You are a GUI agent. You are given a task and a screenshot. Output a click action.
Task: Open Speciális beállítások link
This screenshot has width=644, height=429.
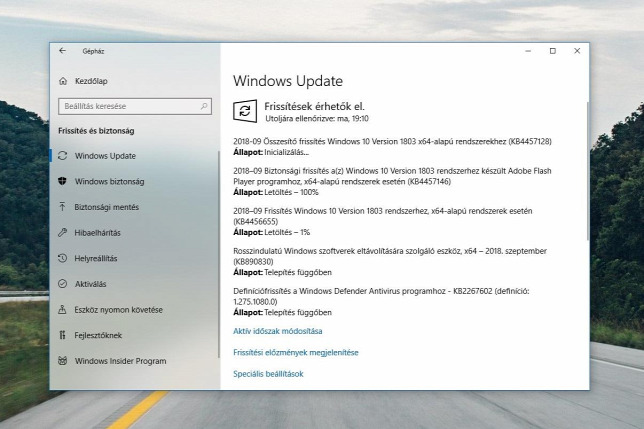pyautogui.click(x=268, y=374)
